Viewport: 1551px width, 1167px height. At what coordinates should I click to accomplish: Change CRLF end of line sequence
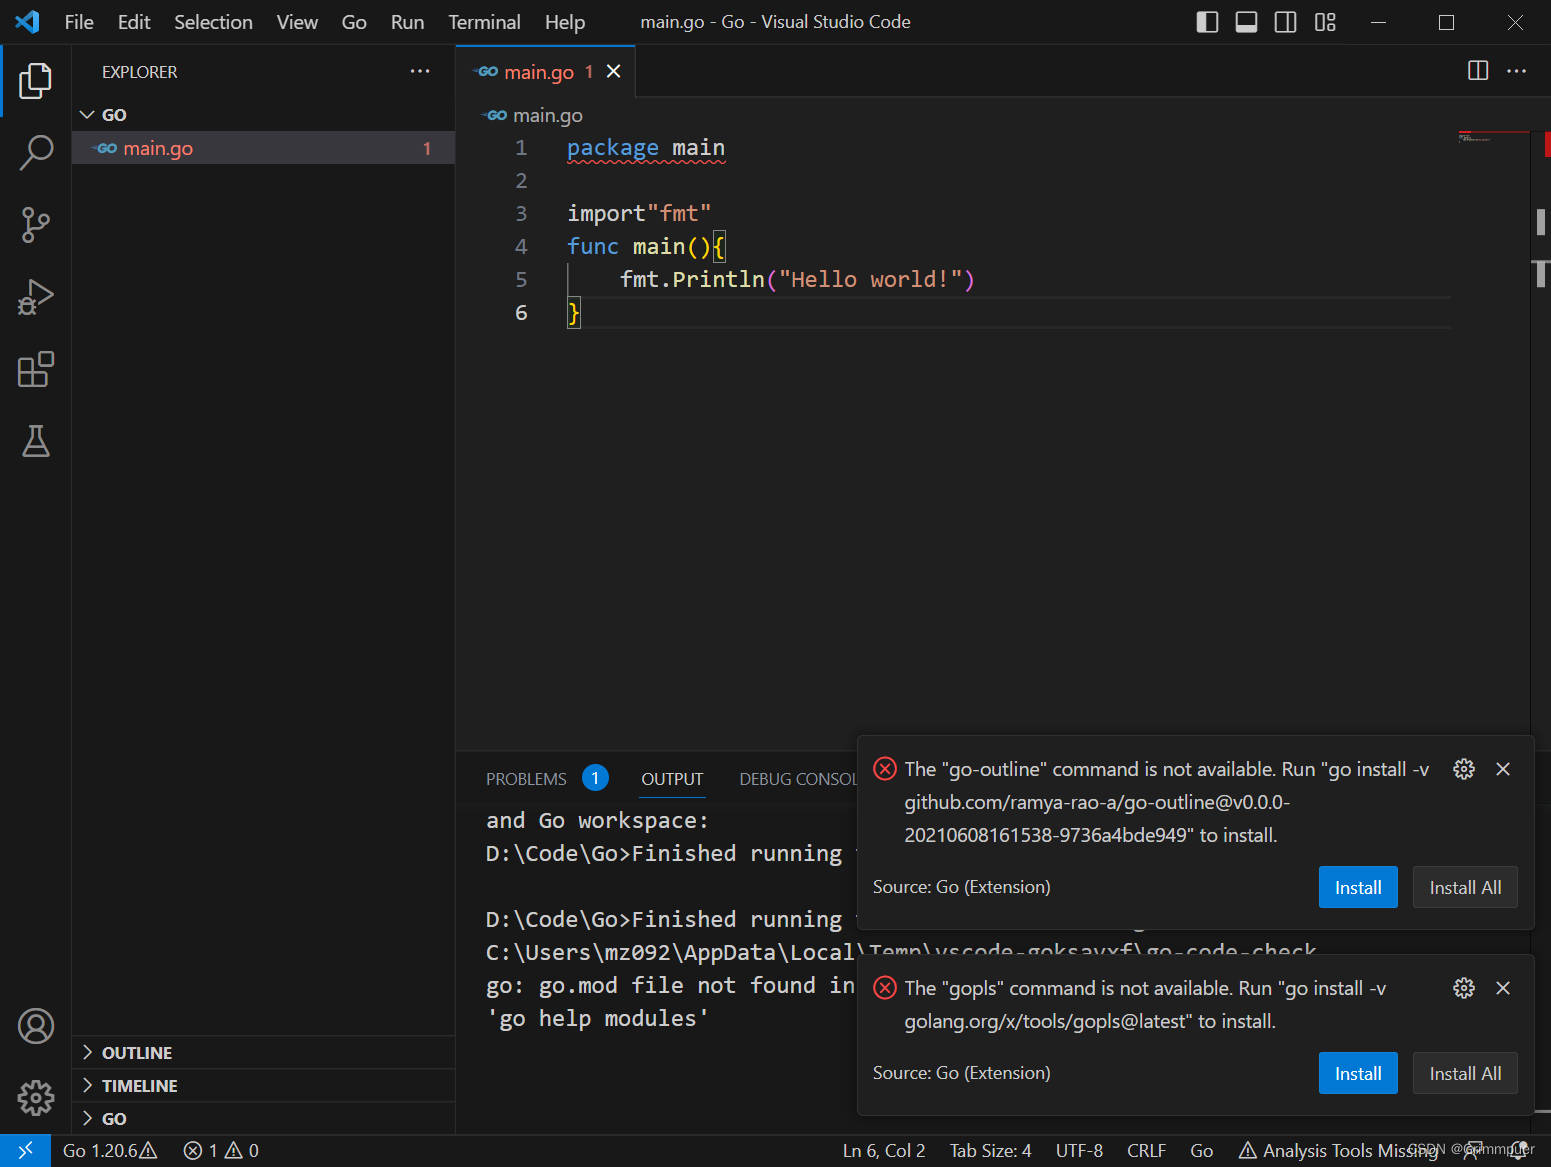coord(1146,1151)
